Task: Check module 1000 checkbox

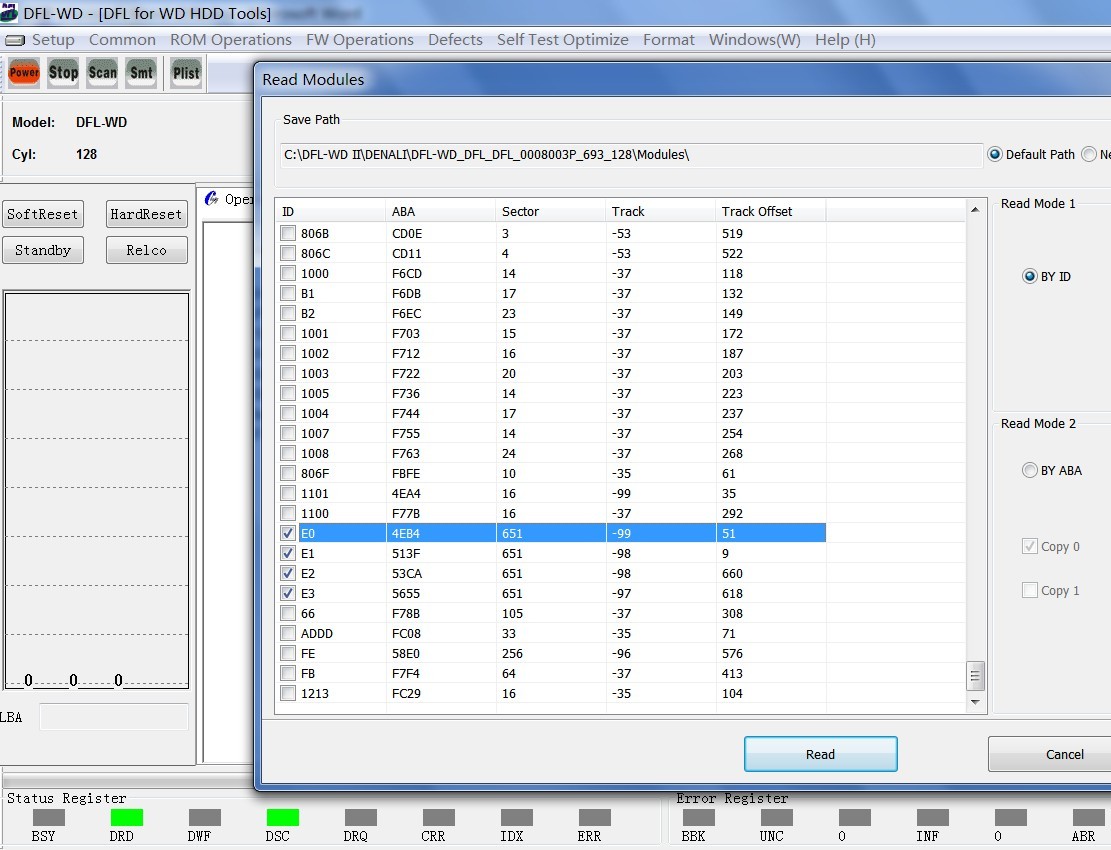Action: coord(288,273)
